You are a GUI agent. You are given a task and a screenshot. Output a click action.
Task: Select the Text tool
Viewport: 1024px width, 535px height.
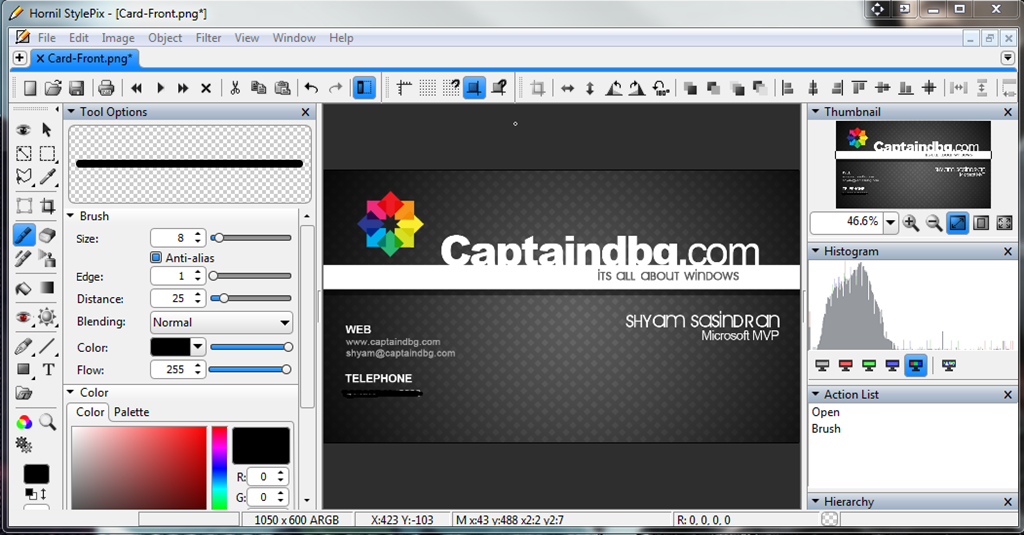point(48,370)
